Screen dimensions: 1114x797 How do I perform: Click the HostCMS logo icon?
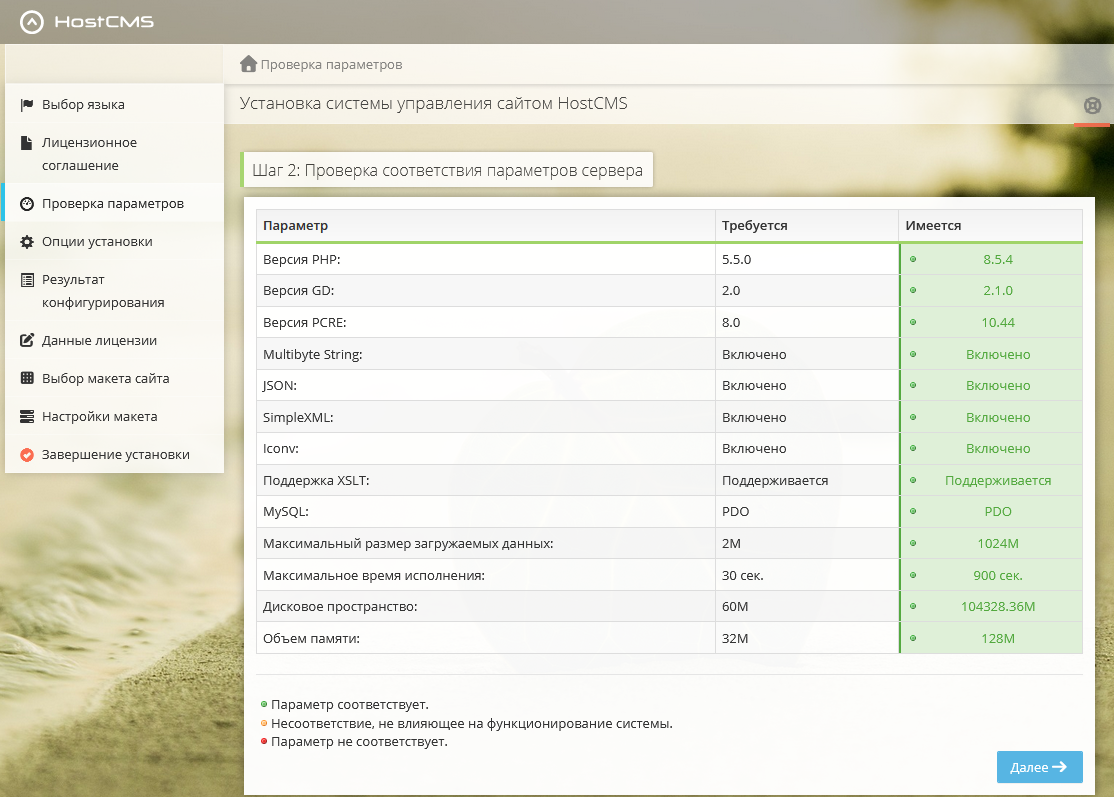coord(31,22)
